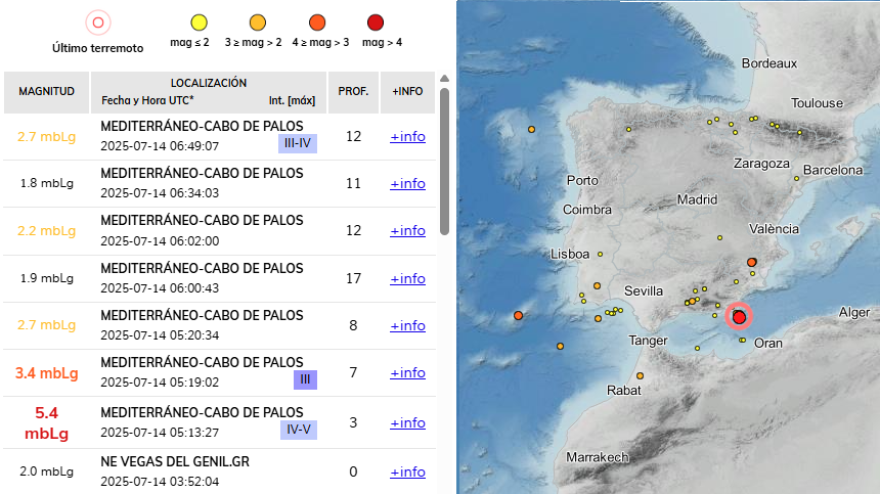Screen dimensions: 880x494
Task: Open +info for the 06:00:43 earthquake
Action: (407, 279)
